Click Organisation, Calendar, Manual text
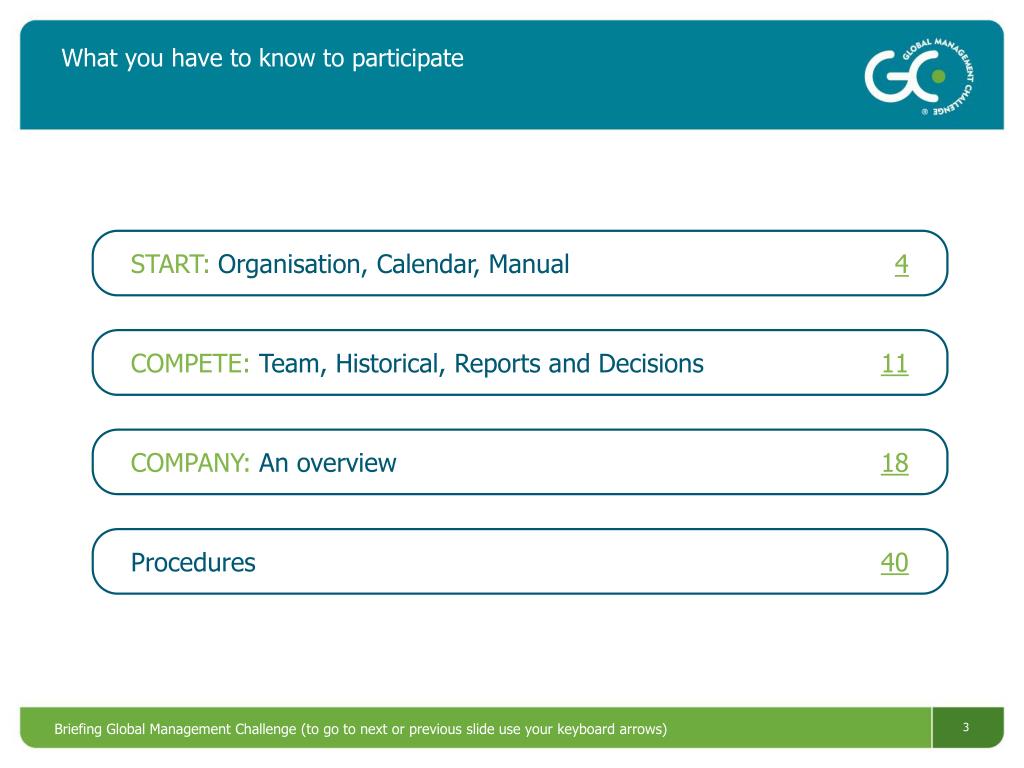This screenshot has height=768, width=1024. pyautogui.click(x=393, y=264)
